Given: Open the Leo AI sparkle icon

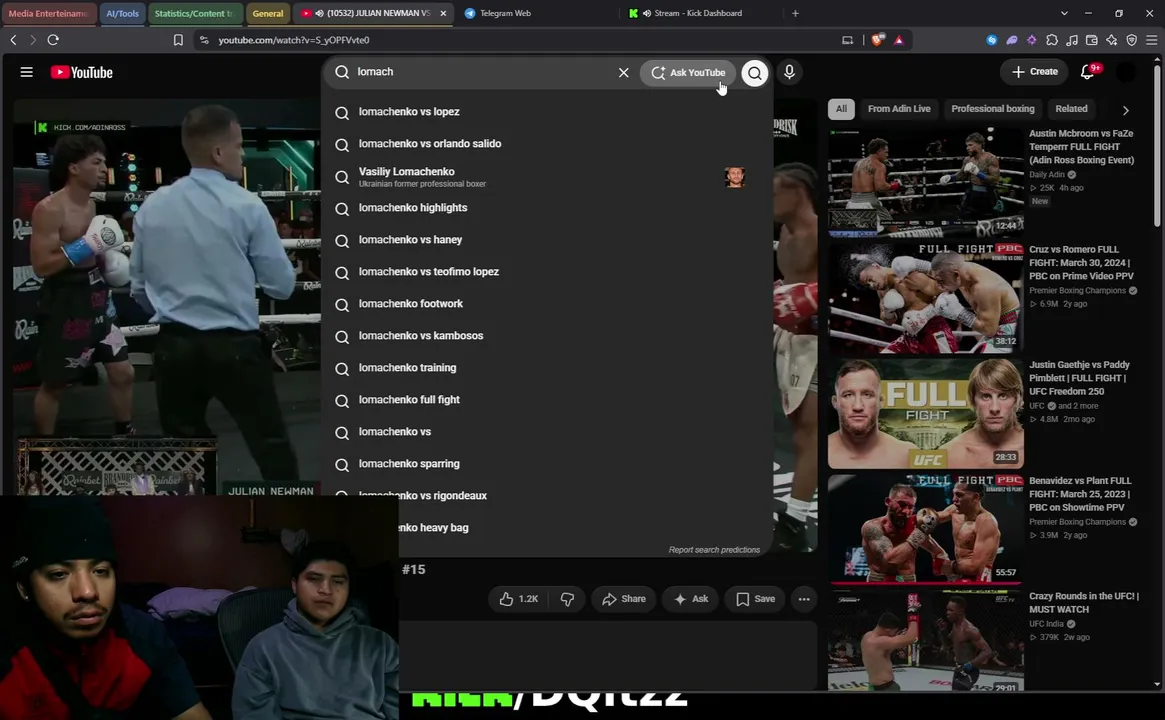Looking at the screenshot, I should click(x=1112, y=40).
